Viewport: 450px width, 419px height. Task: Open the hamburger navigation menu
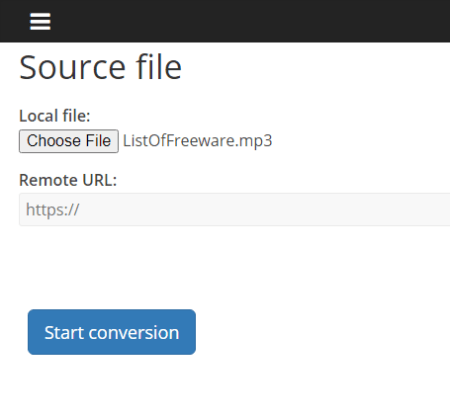[40, 21]
